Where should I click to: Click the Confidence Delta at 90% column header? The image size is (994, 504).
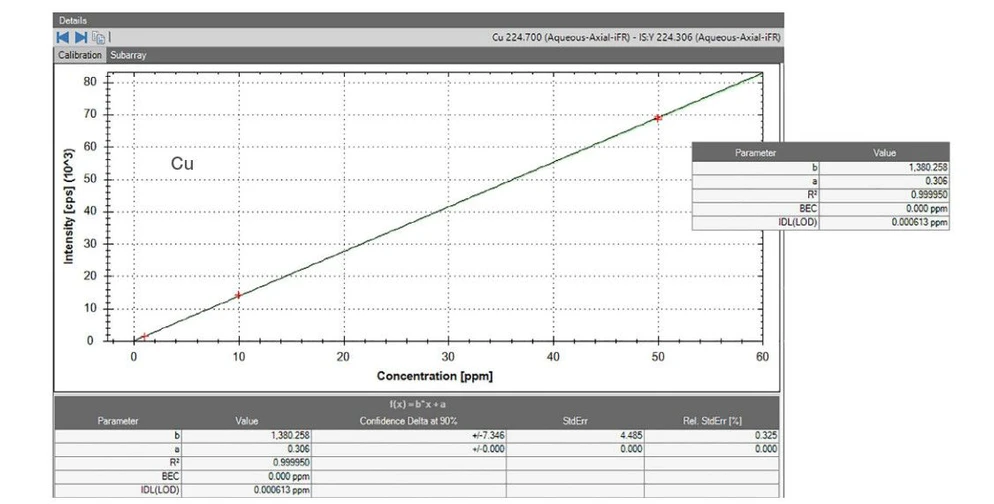408,421
